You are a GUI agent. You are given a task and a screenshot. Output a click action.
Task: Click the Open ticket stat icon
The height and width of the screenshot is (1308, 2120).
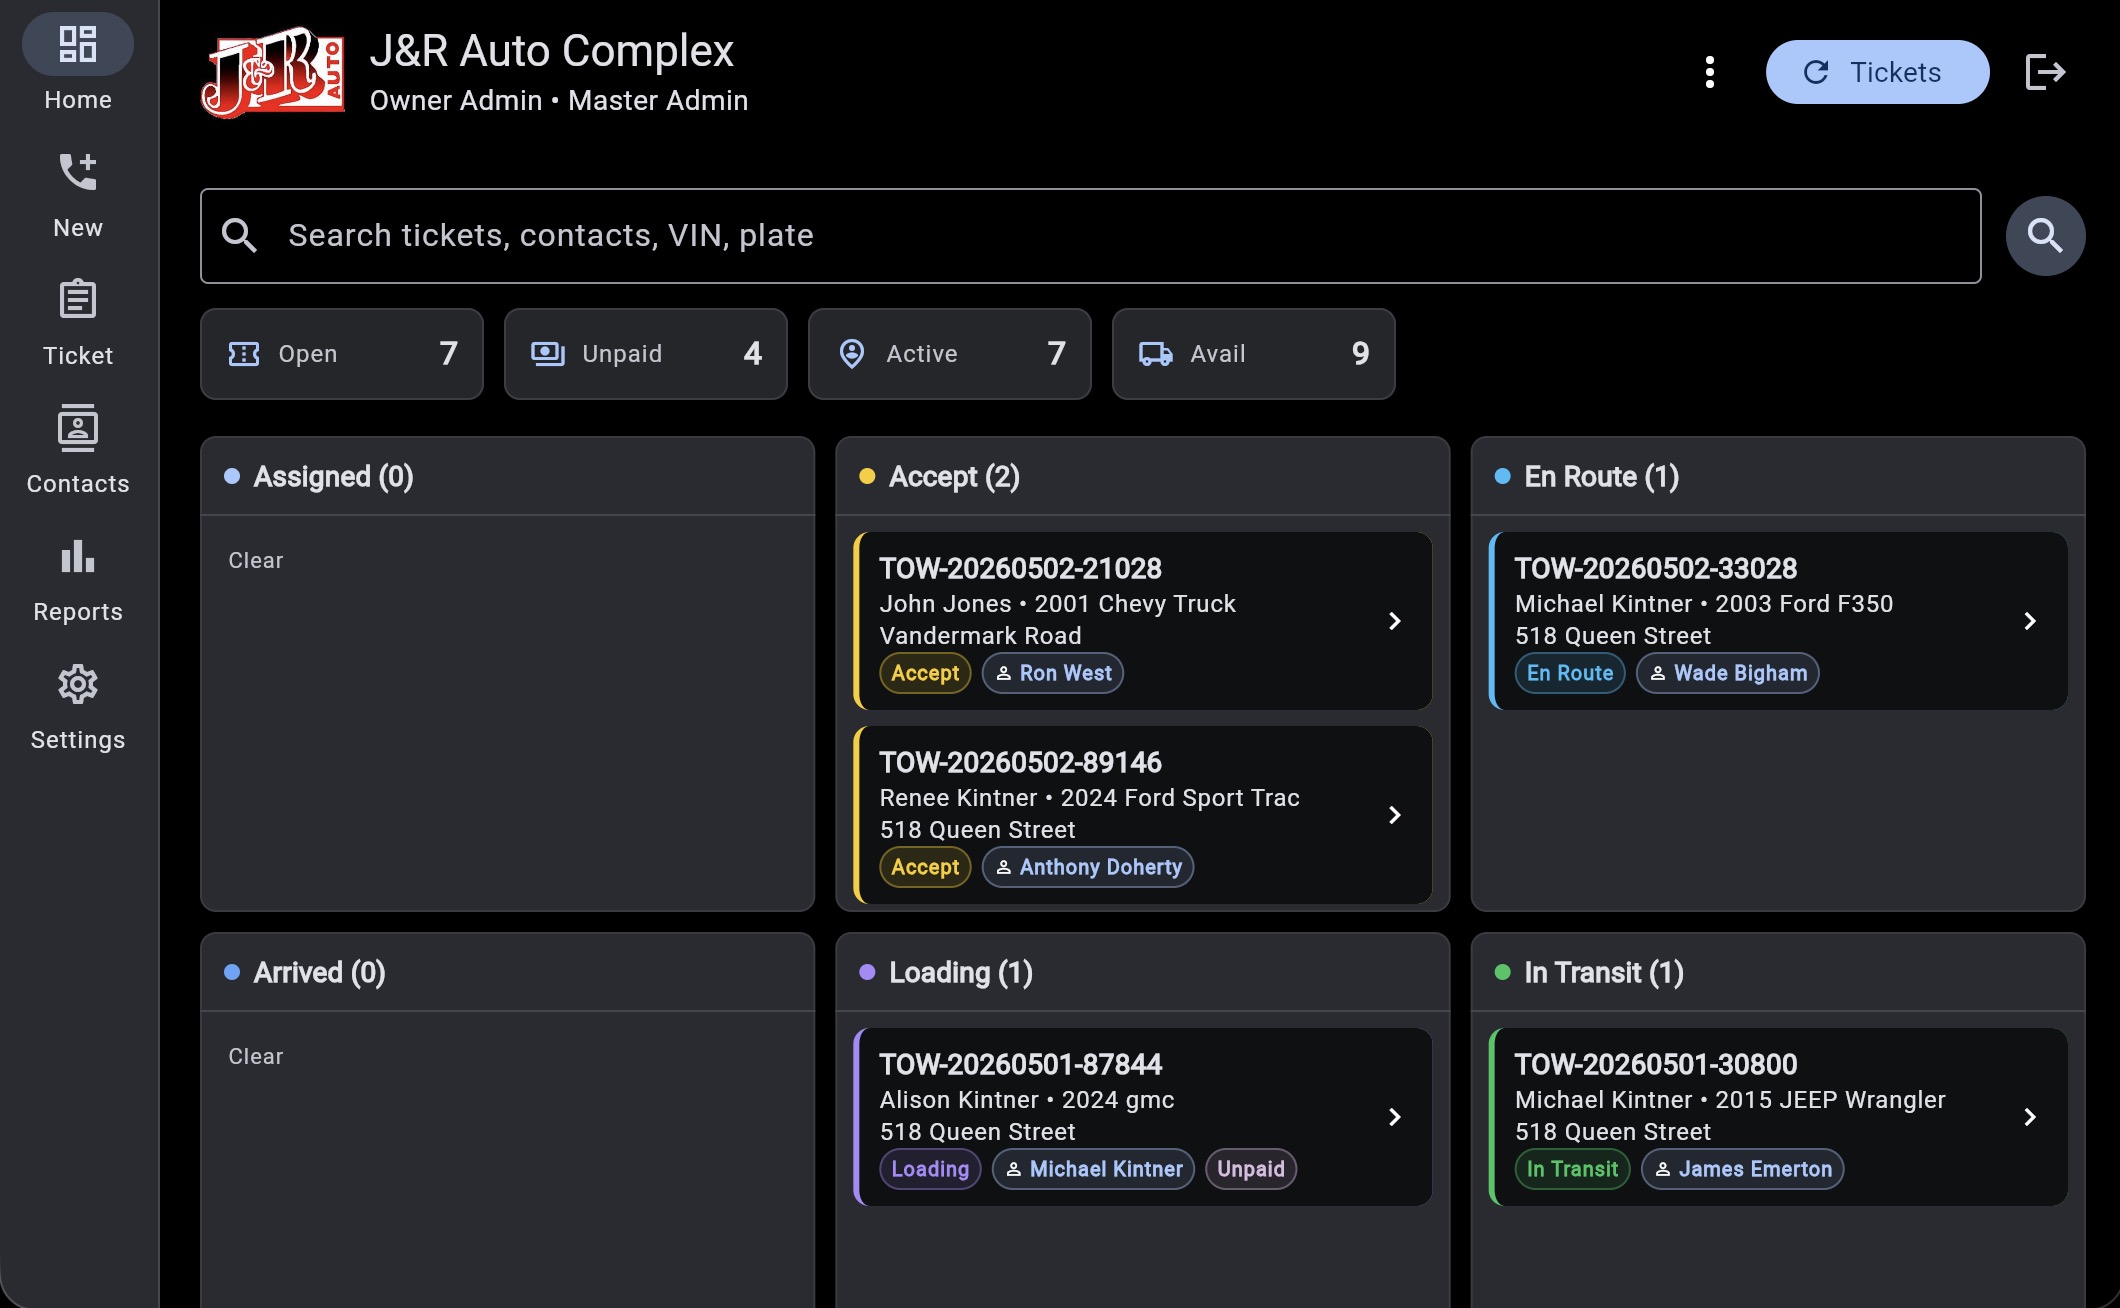pyautogui.click(x=244, y=354)
